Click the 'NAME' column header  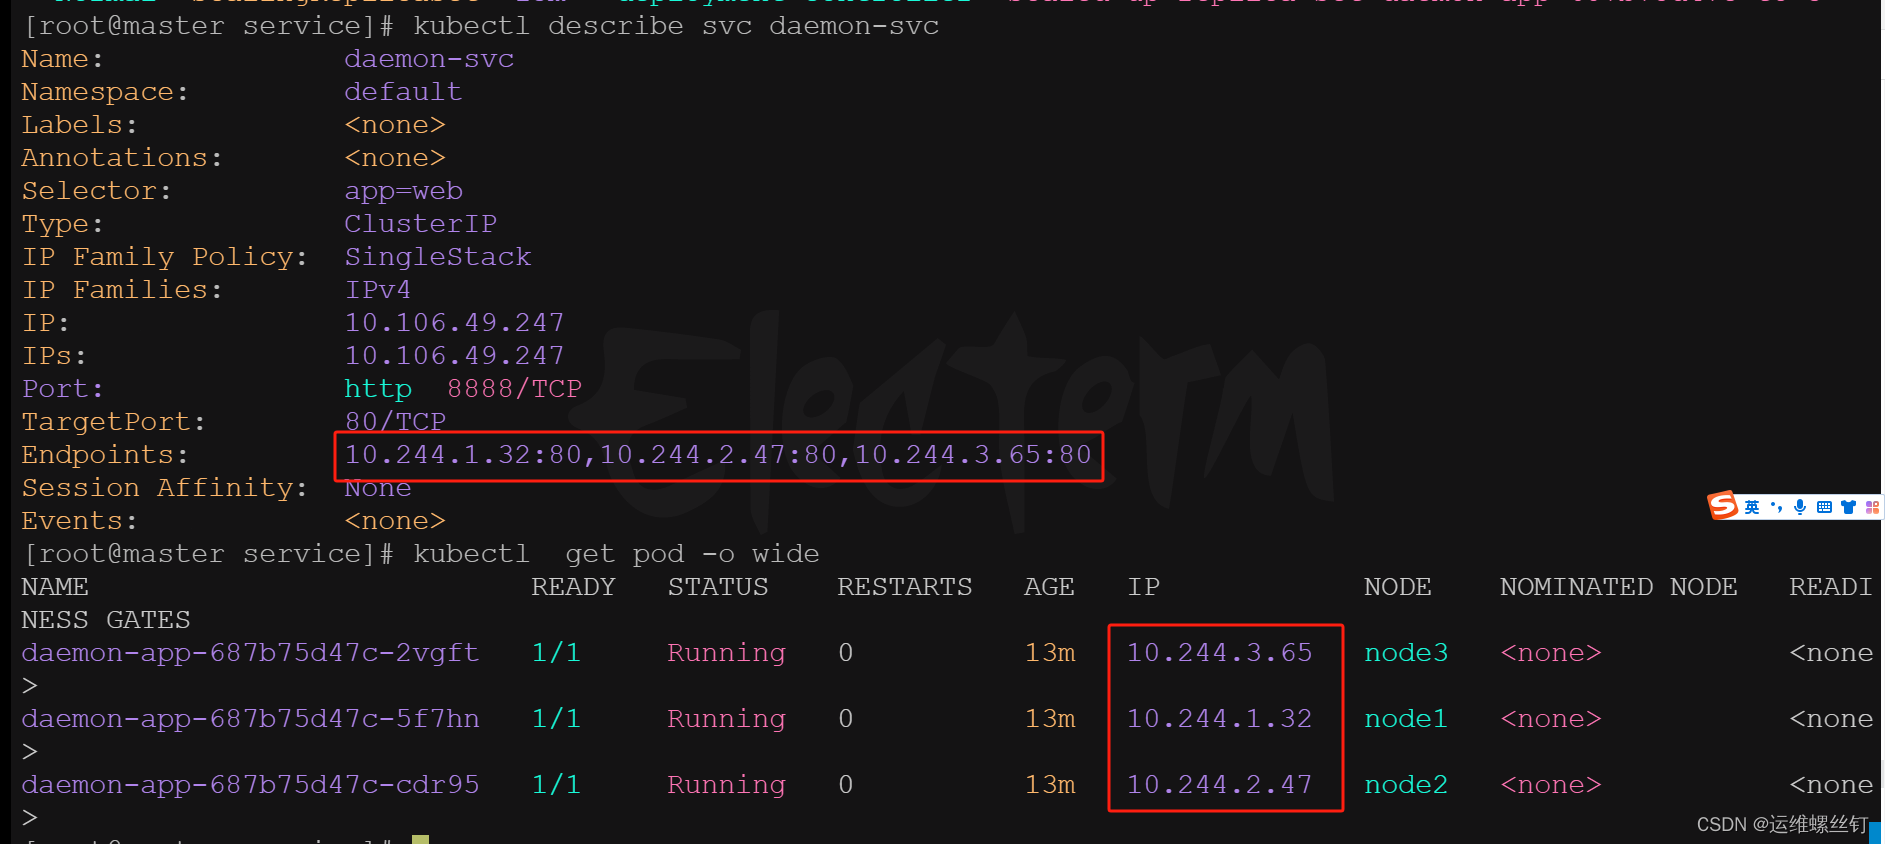point(55,587)
